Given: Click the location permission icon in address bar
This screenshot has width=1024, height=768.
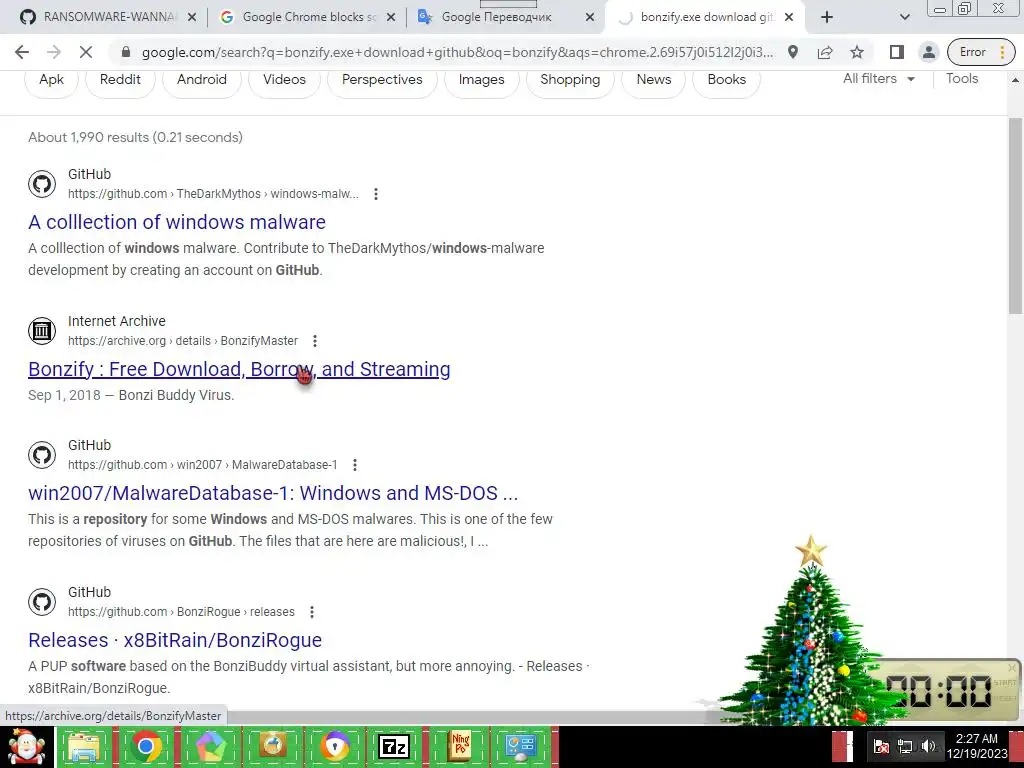Looking at the screenshot, I should (793, 52).
